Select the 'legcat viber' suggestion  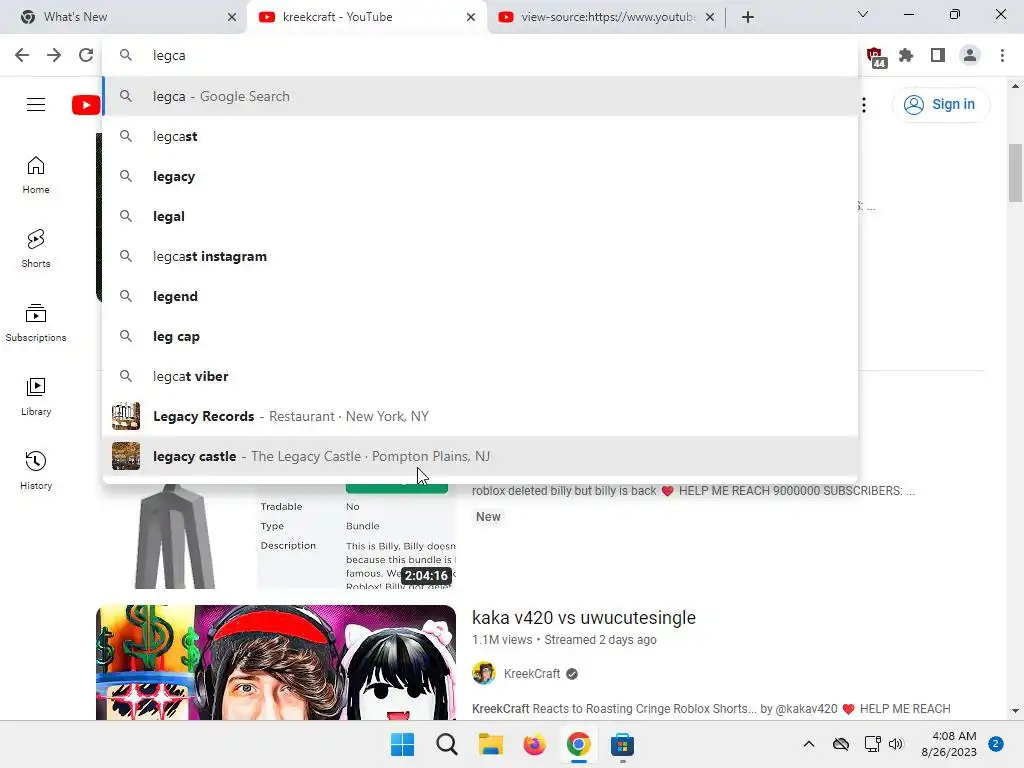tap(480, 376)
